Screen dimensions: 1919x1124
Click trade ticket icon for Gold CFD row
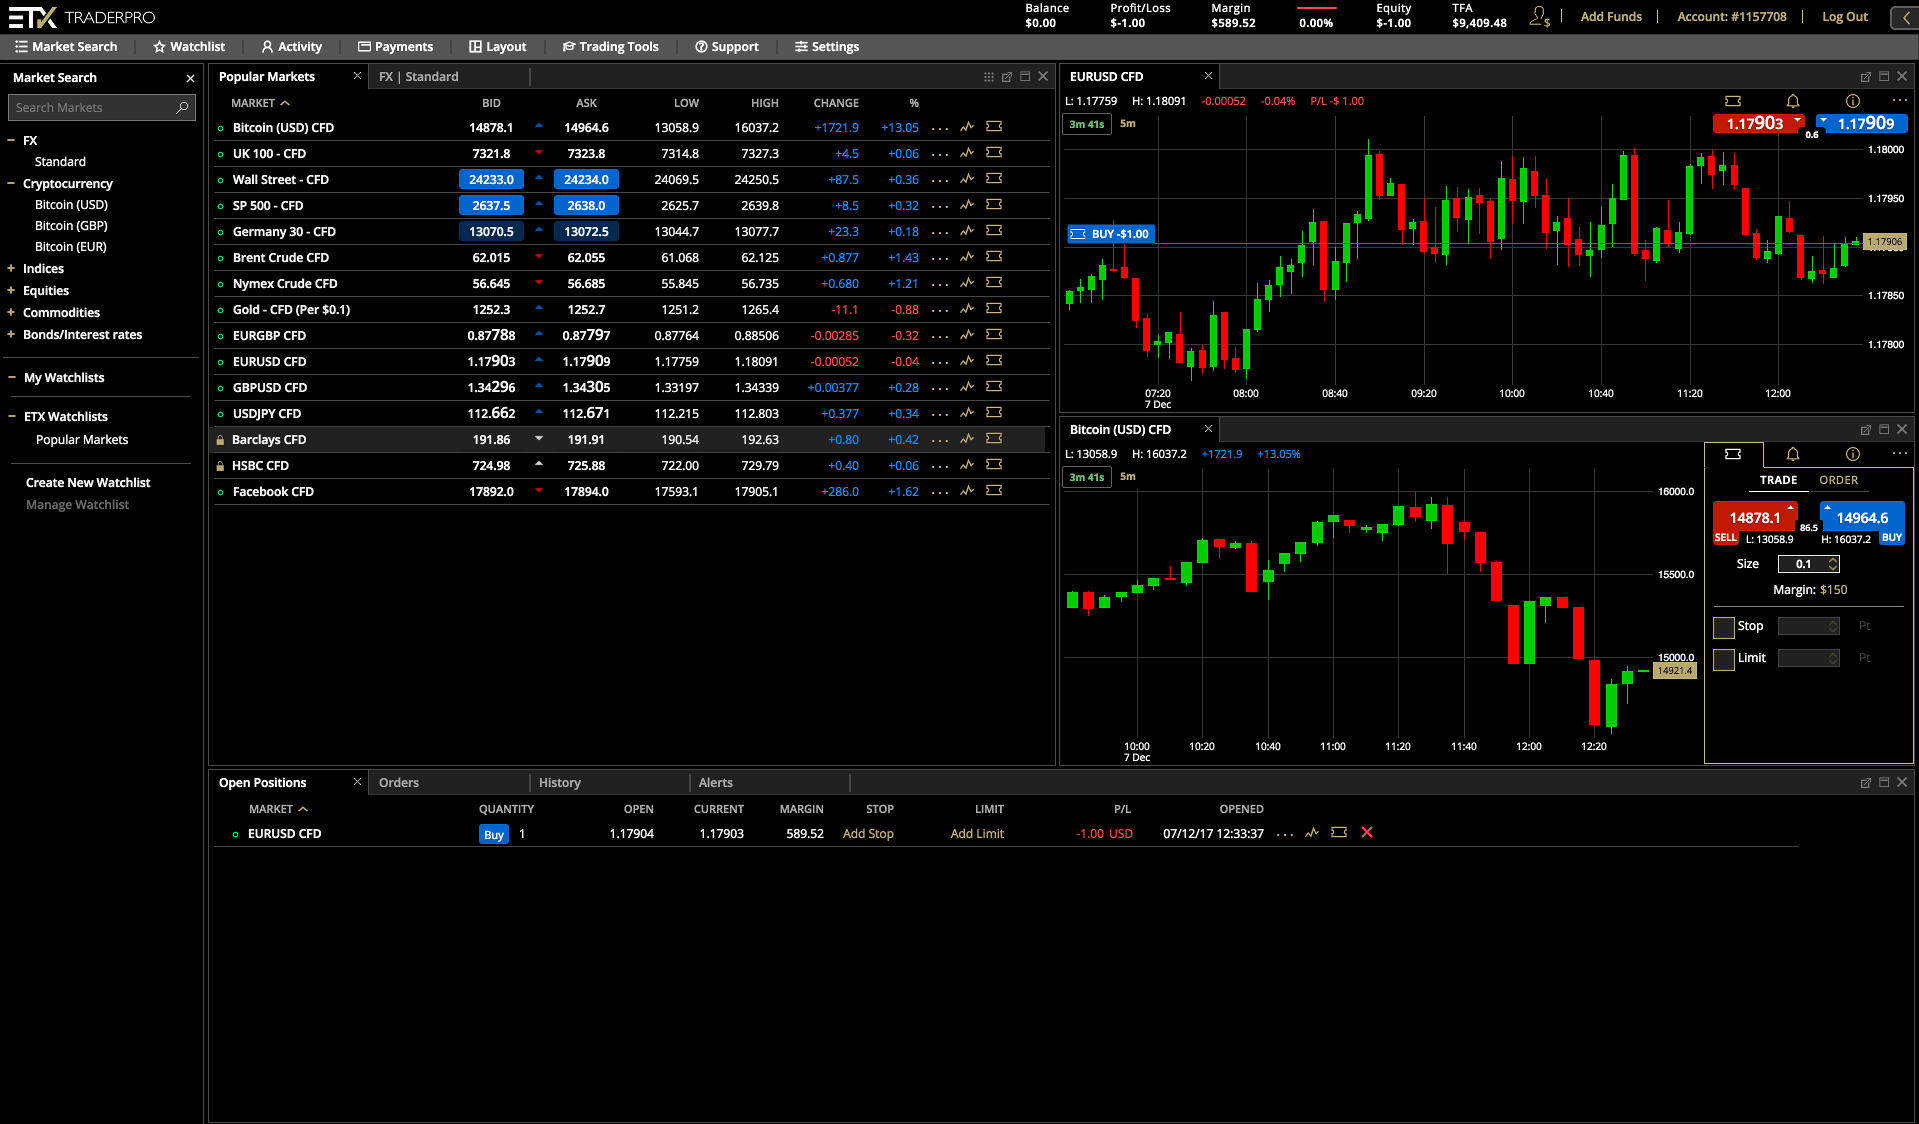(x=994, y=309)
